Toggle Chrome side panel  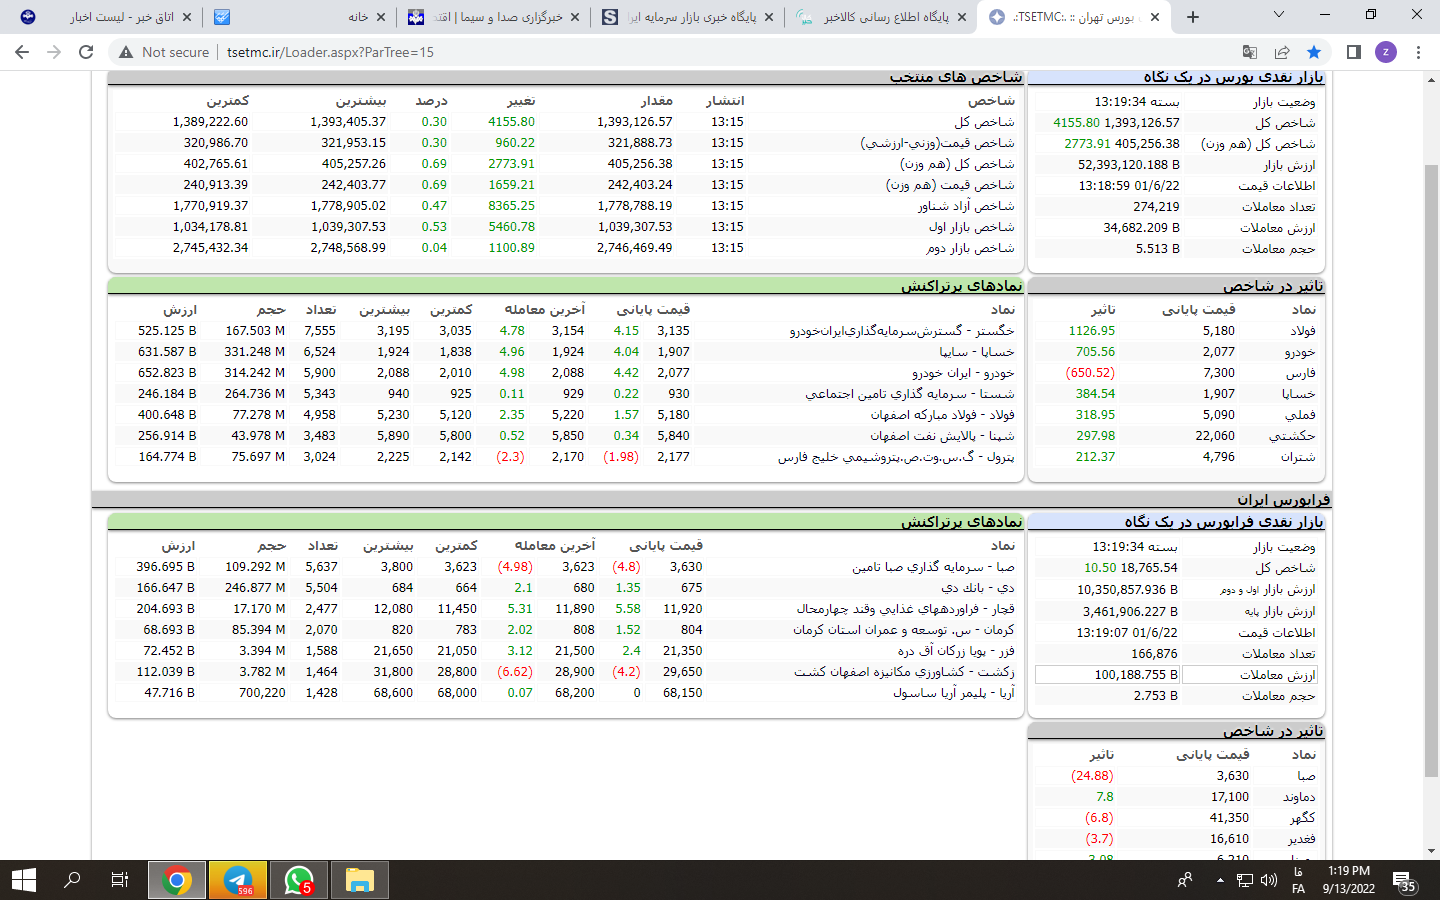coord(1353,52)
